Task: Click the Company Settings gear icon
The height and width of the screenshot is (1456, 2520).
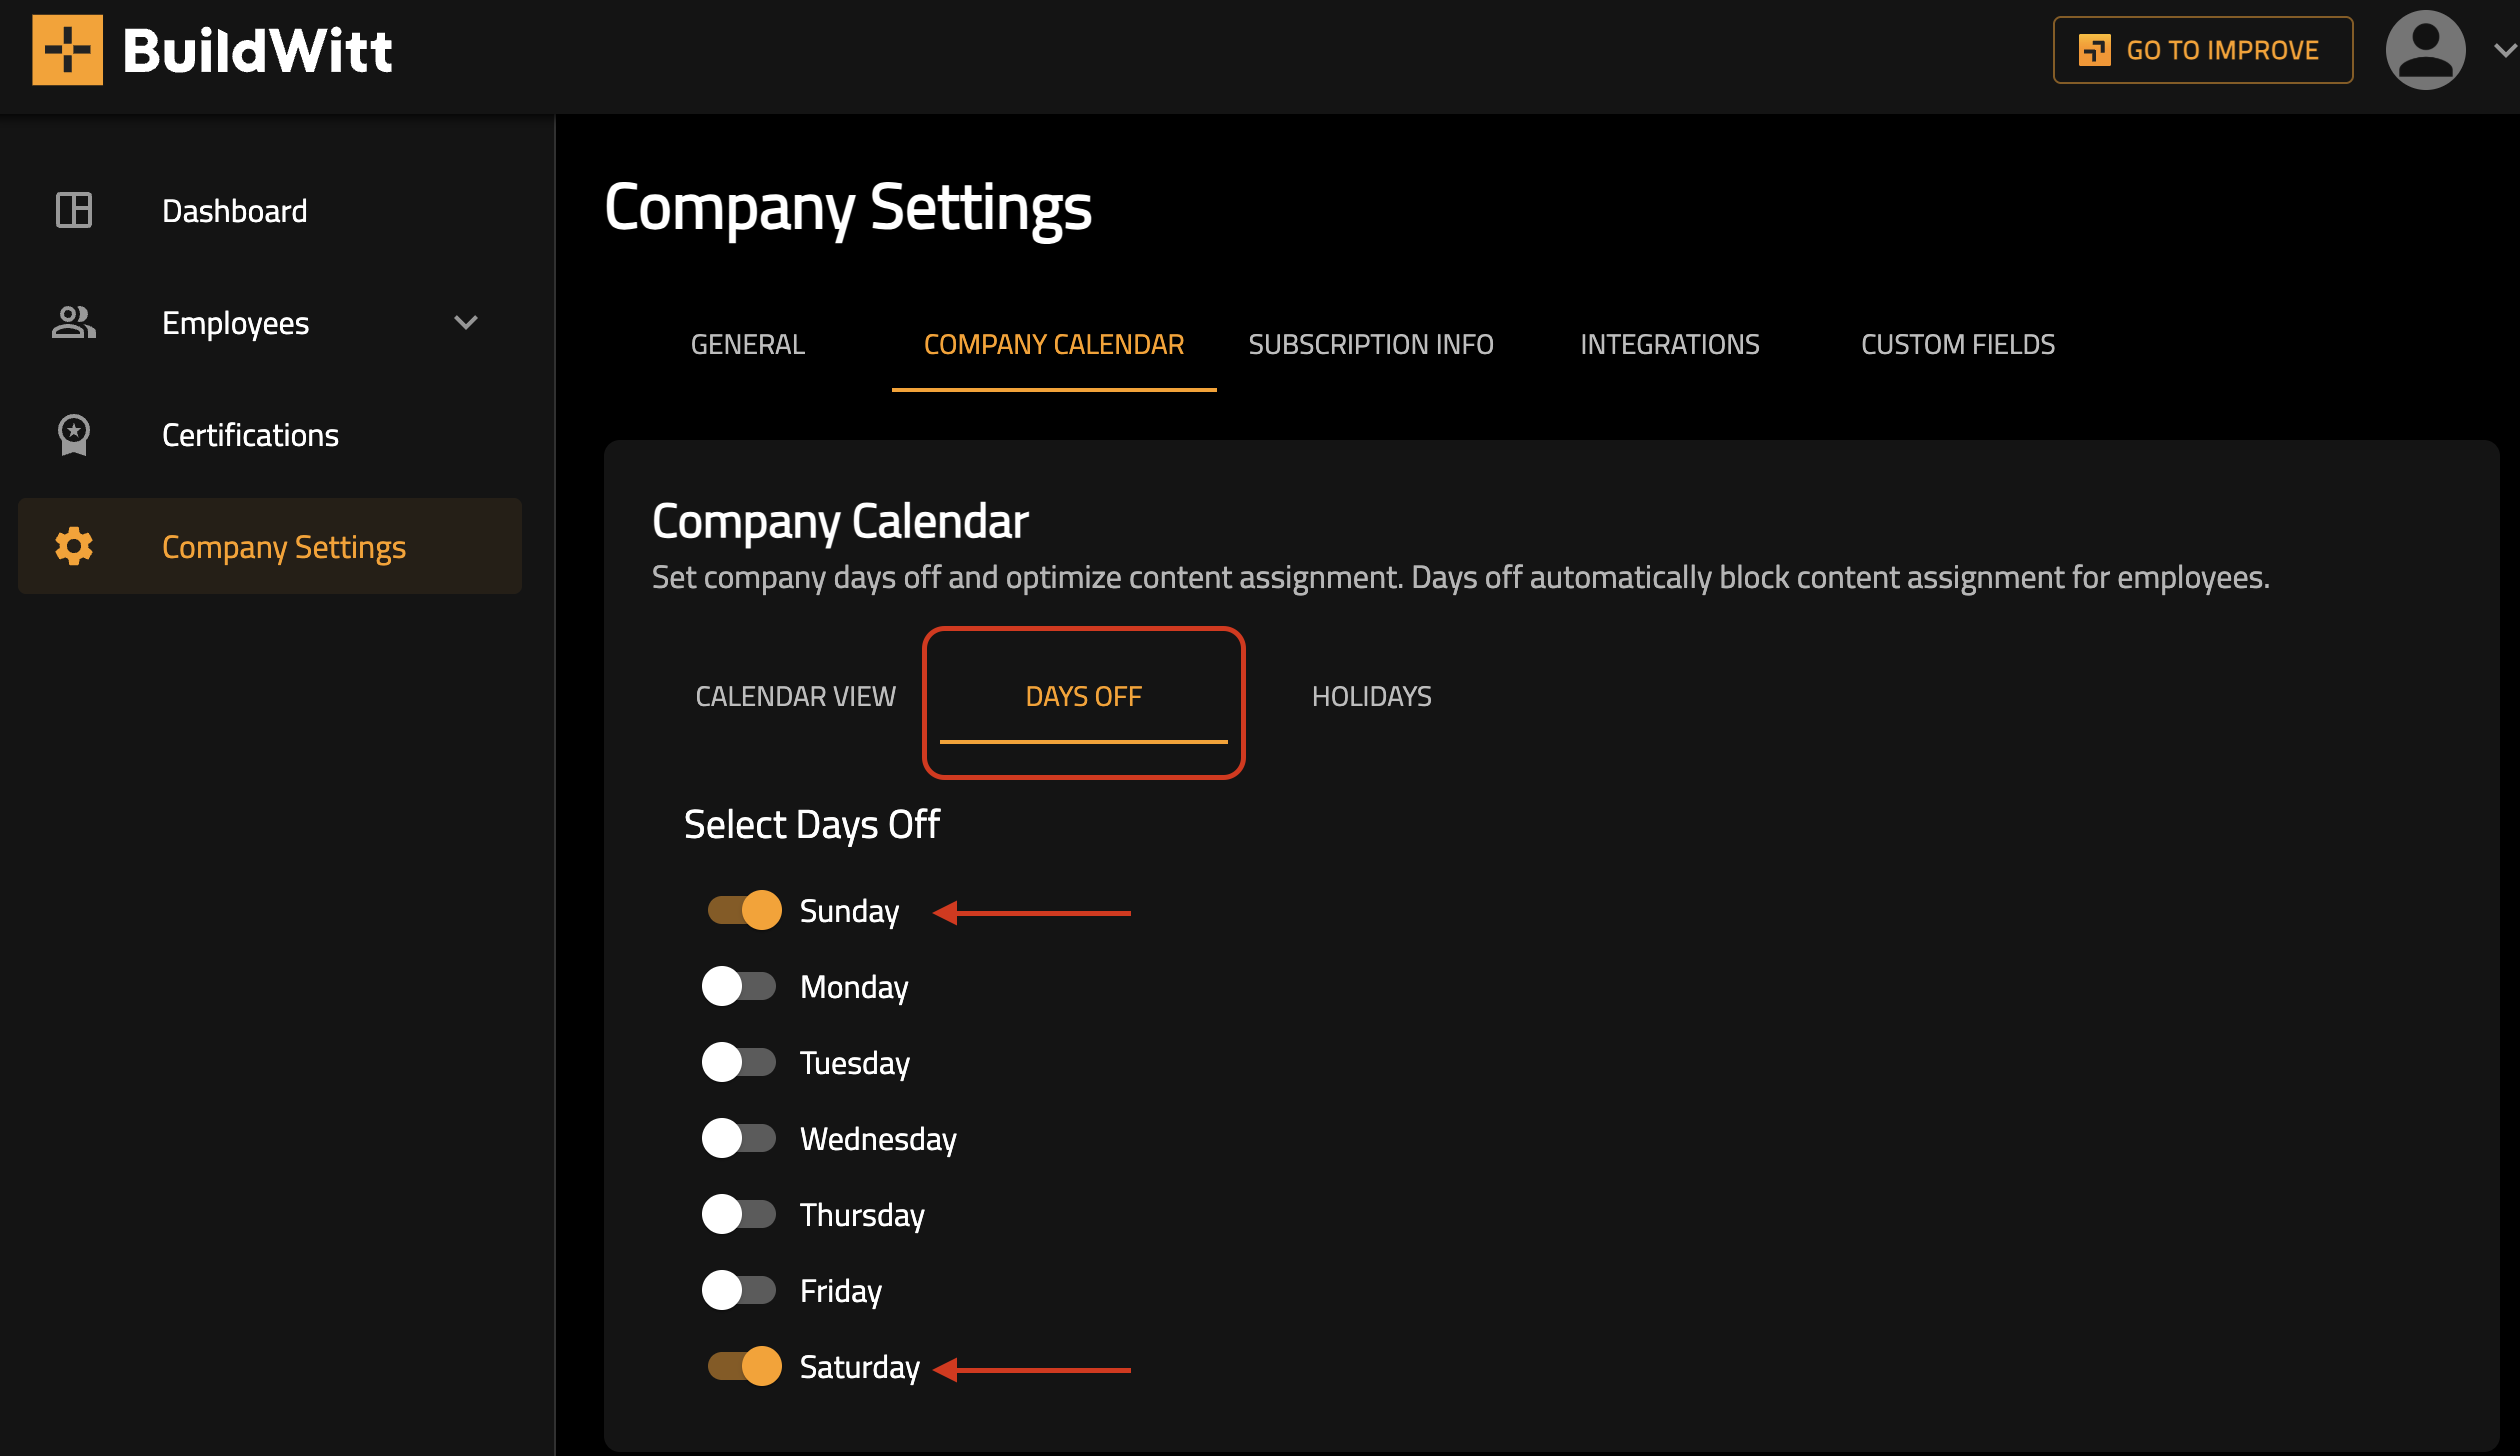Action: pyautogui.click(x=74, y=546)
